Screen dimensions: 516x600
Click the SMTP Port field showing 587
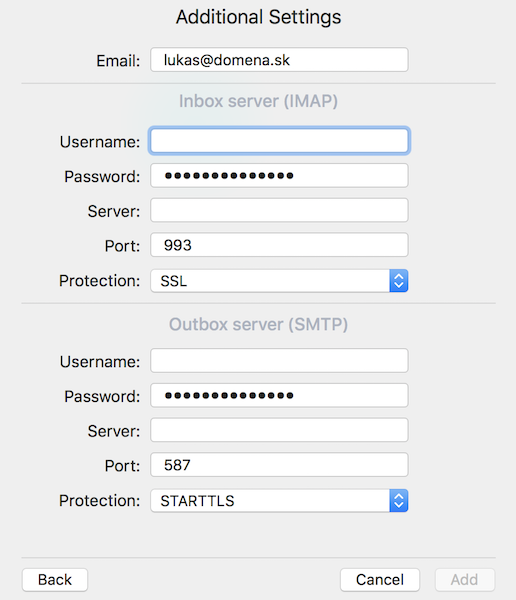279,465
